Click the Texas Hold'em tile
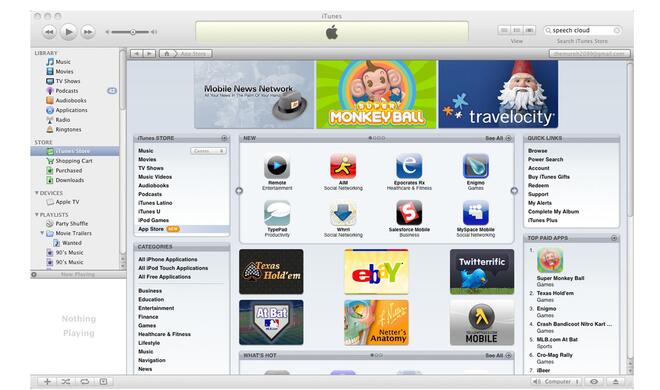The width and height of the screenshot is (660, 390). point(271,271)
